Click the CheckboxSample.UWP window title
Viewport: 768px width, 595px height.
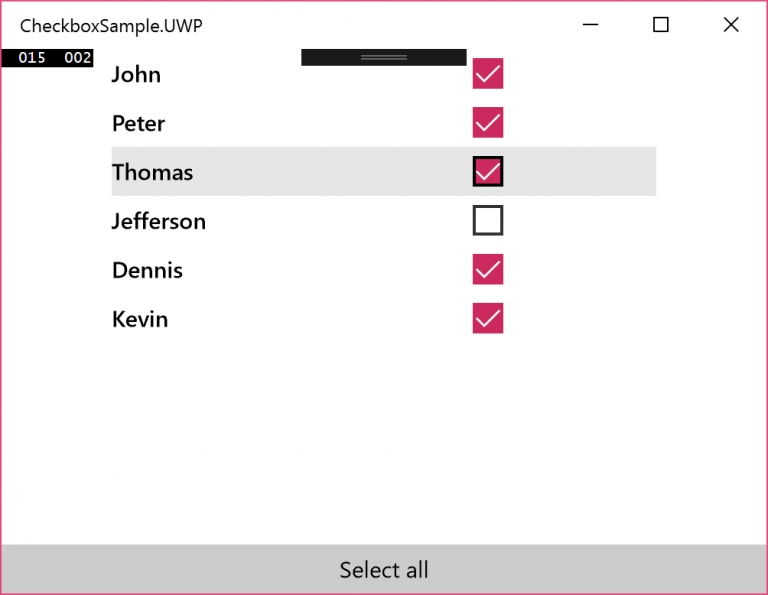click(111, 25)
